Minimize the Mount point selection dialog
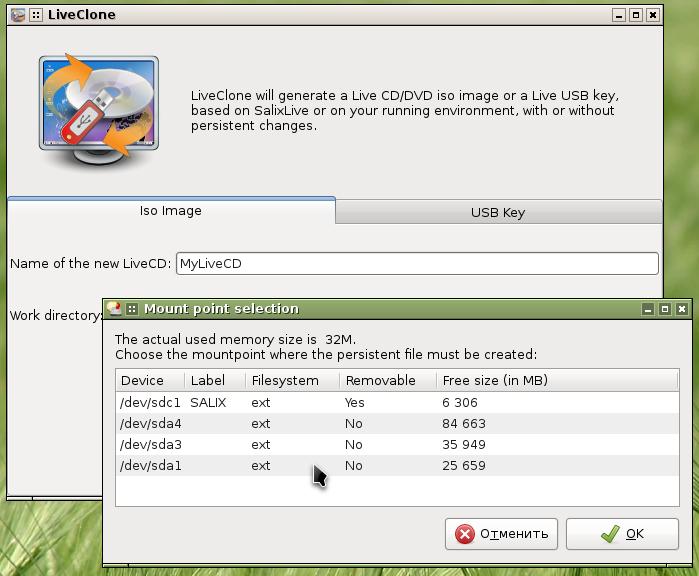Viewport: 699px width, 576px height. click(648, 309)
